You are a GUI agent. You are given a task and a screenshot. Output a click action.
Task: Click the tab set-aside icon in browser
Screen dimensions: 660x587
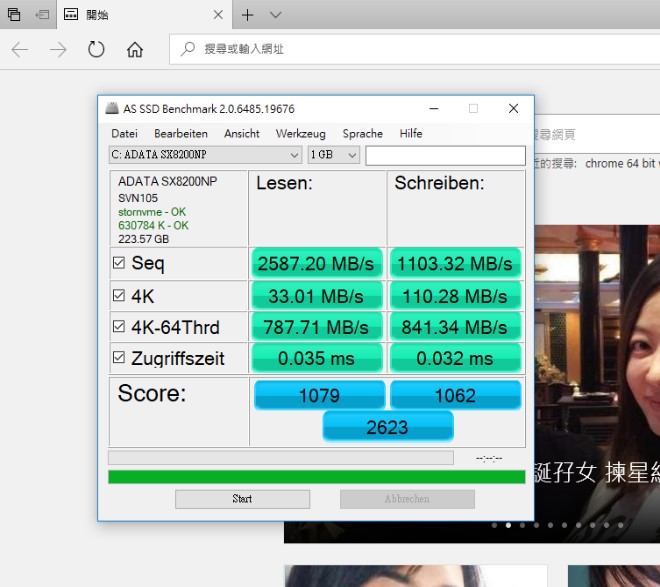point(41,15)
